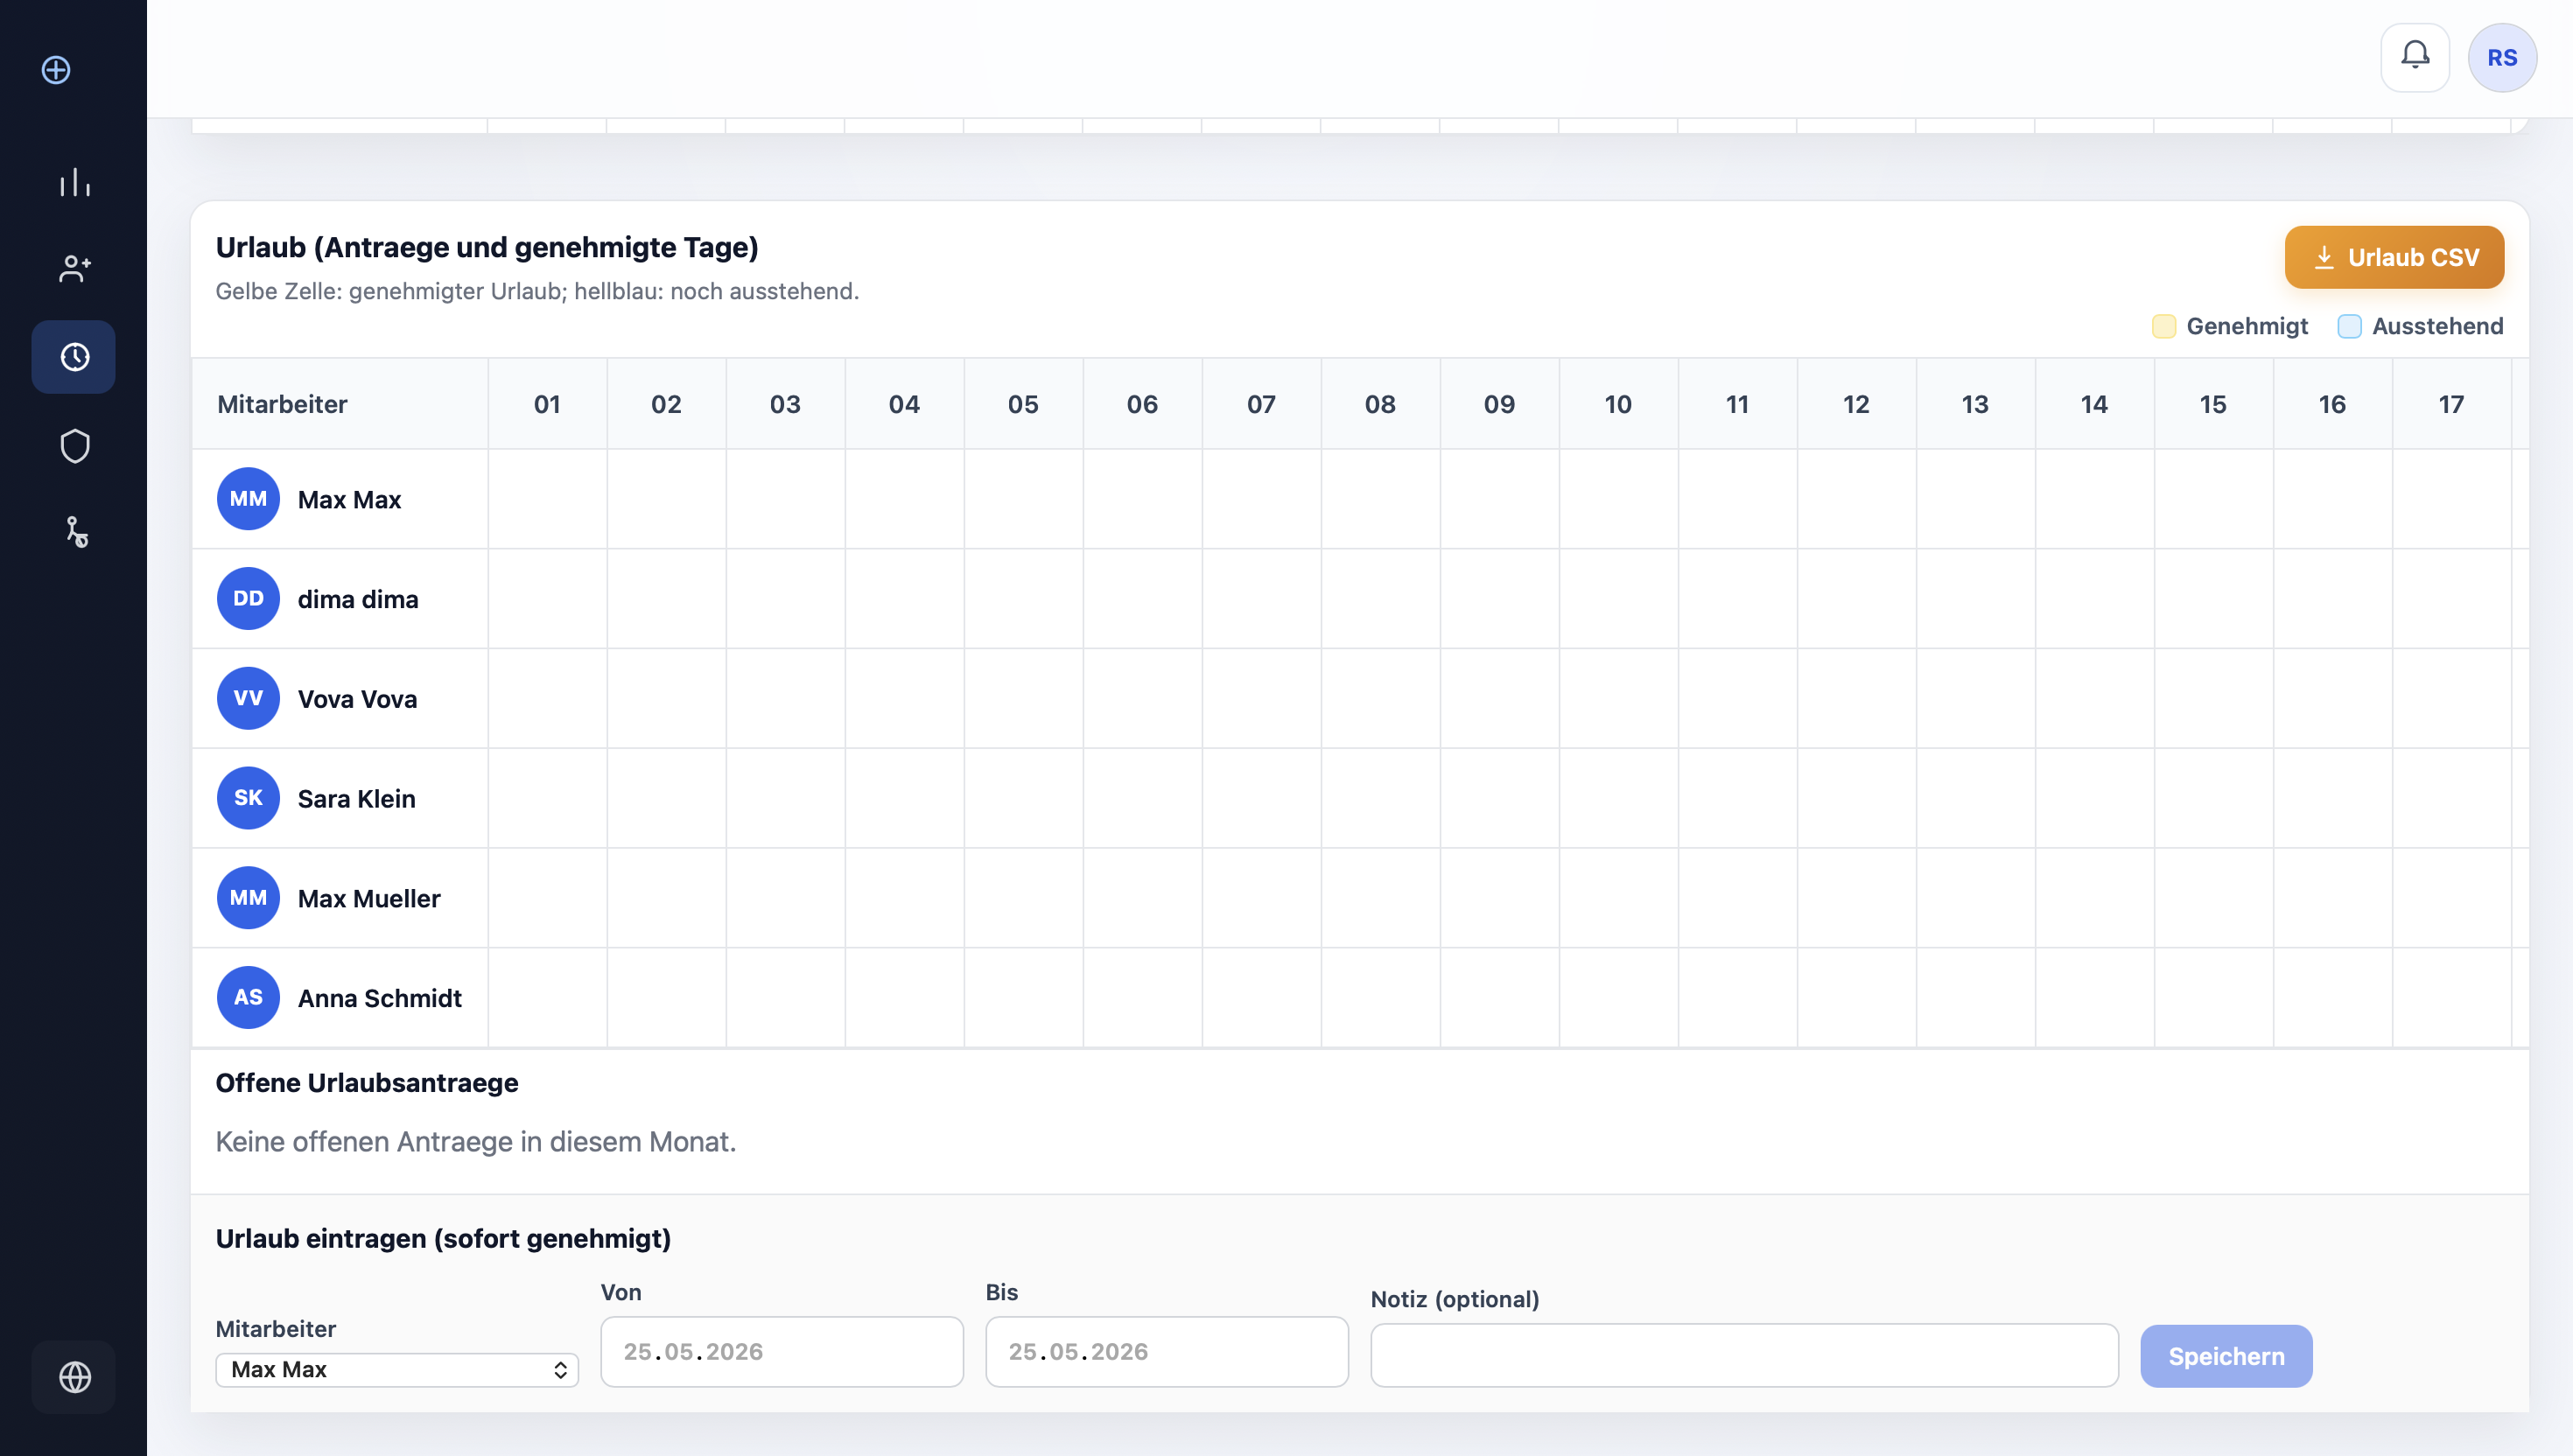Image resolution: width=2573 pixels, height=1456 pixels.
Task: Click the Mitarbeiter column header
Action: pyautogui.click(x=340, y=404)
